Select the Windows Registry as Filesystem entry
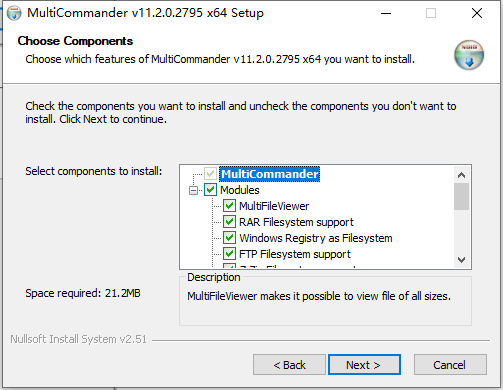 [x=316, y=238]
